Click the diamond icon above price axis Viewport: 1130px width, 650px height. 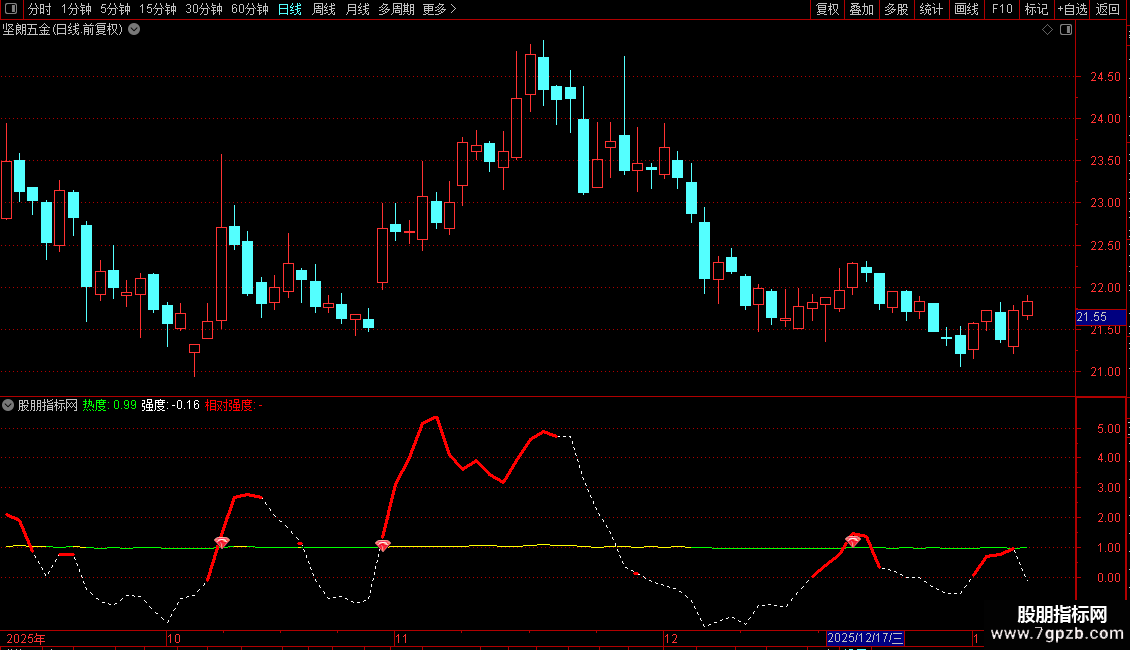click(1048, 30)
